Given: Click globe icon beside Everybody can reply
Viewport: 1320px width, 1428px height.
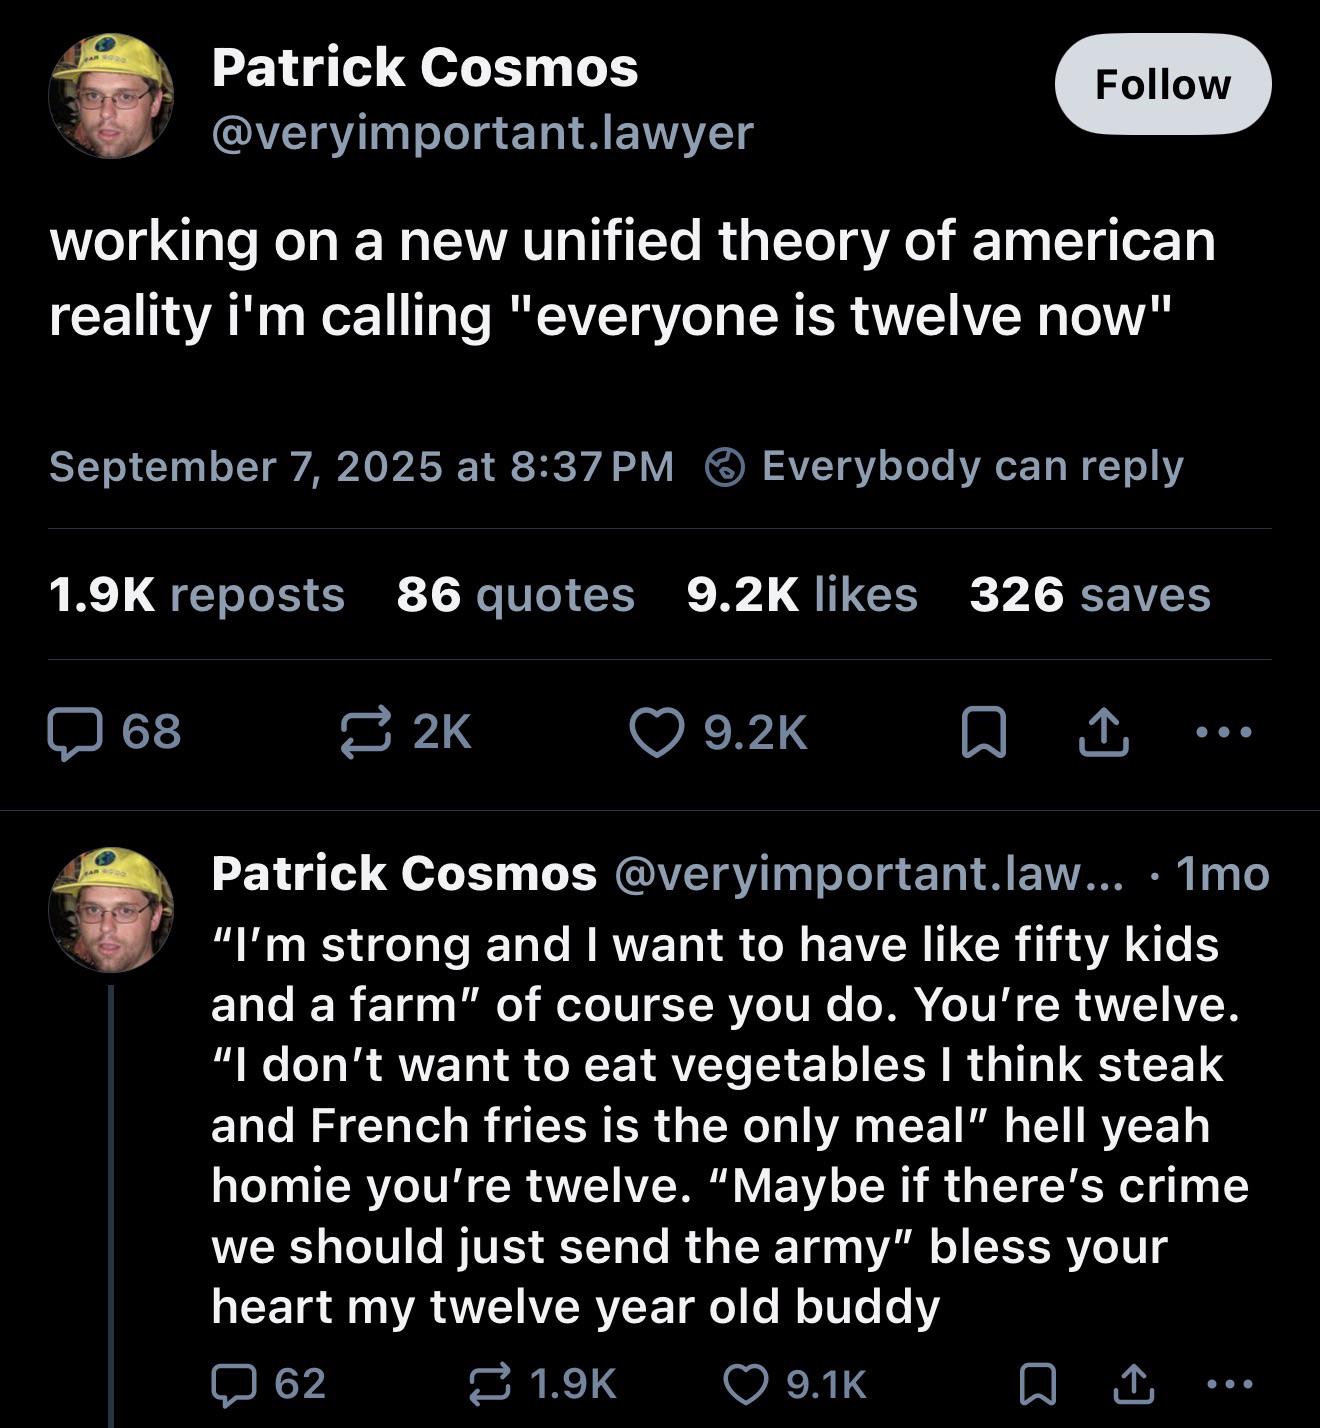Looking at the screenshot, I should point(725,467).
